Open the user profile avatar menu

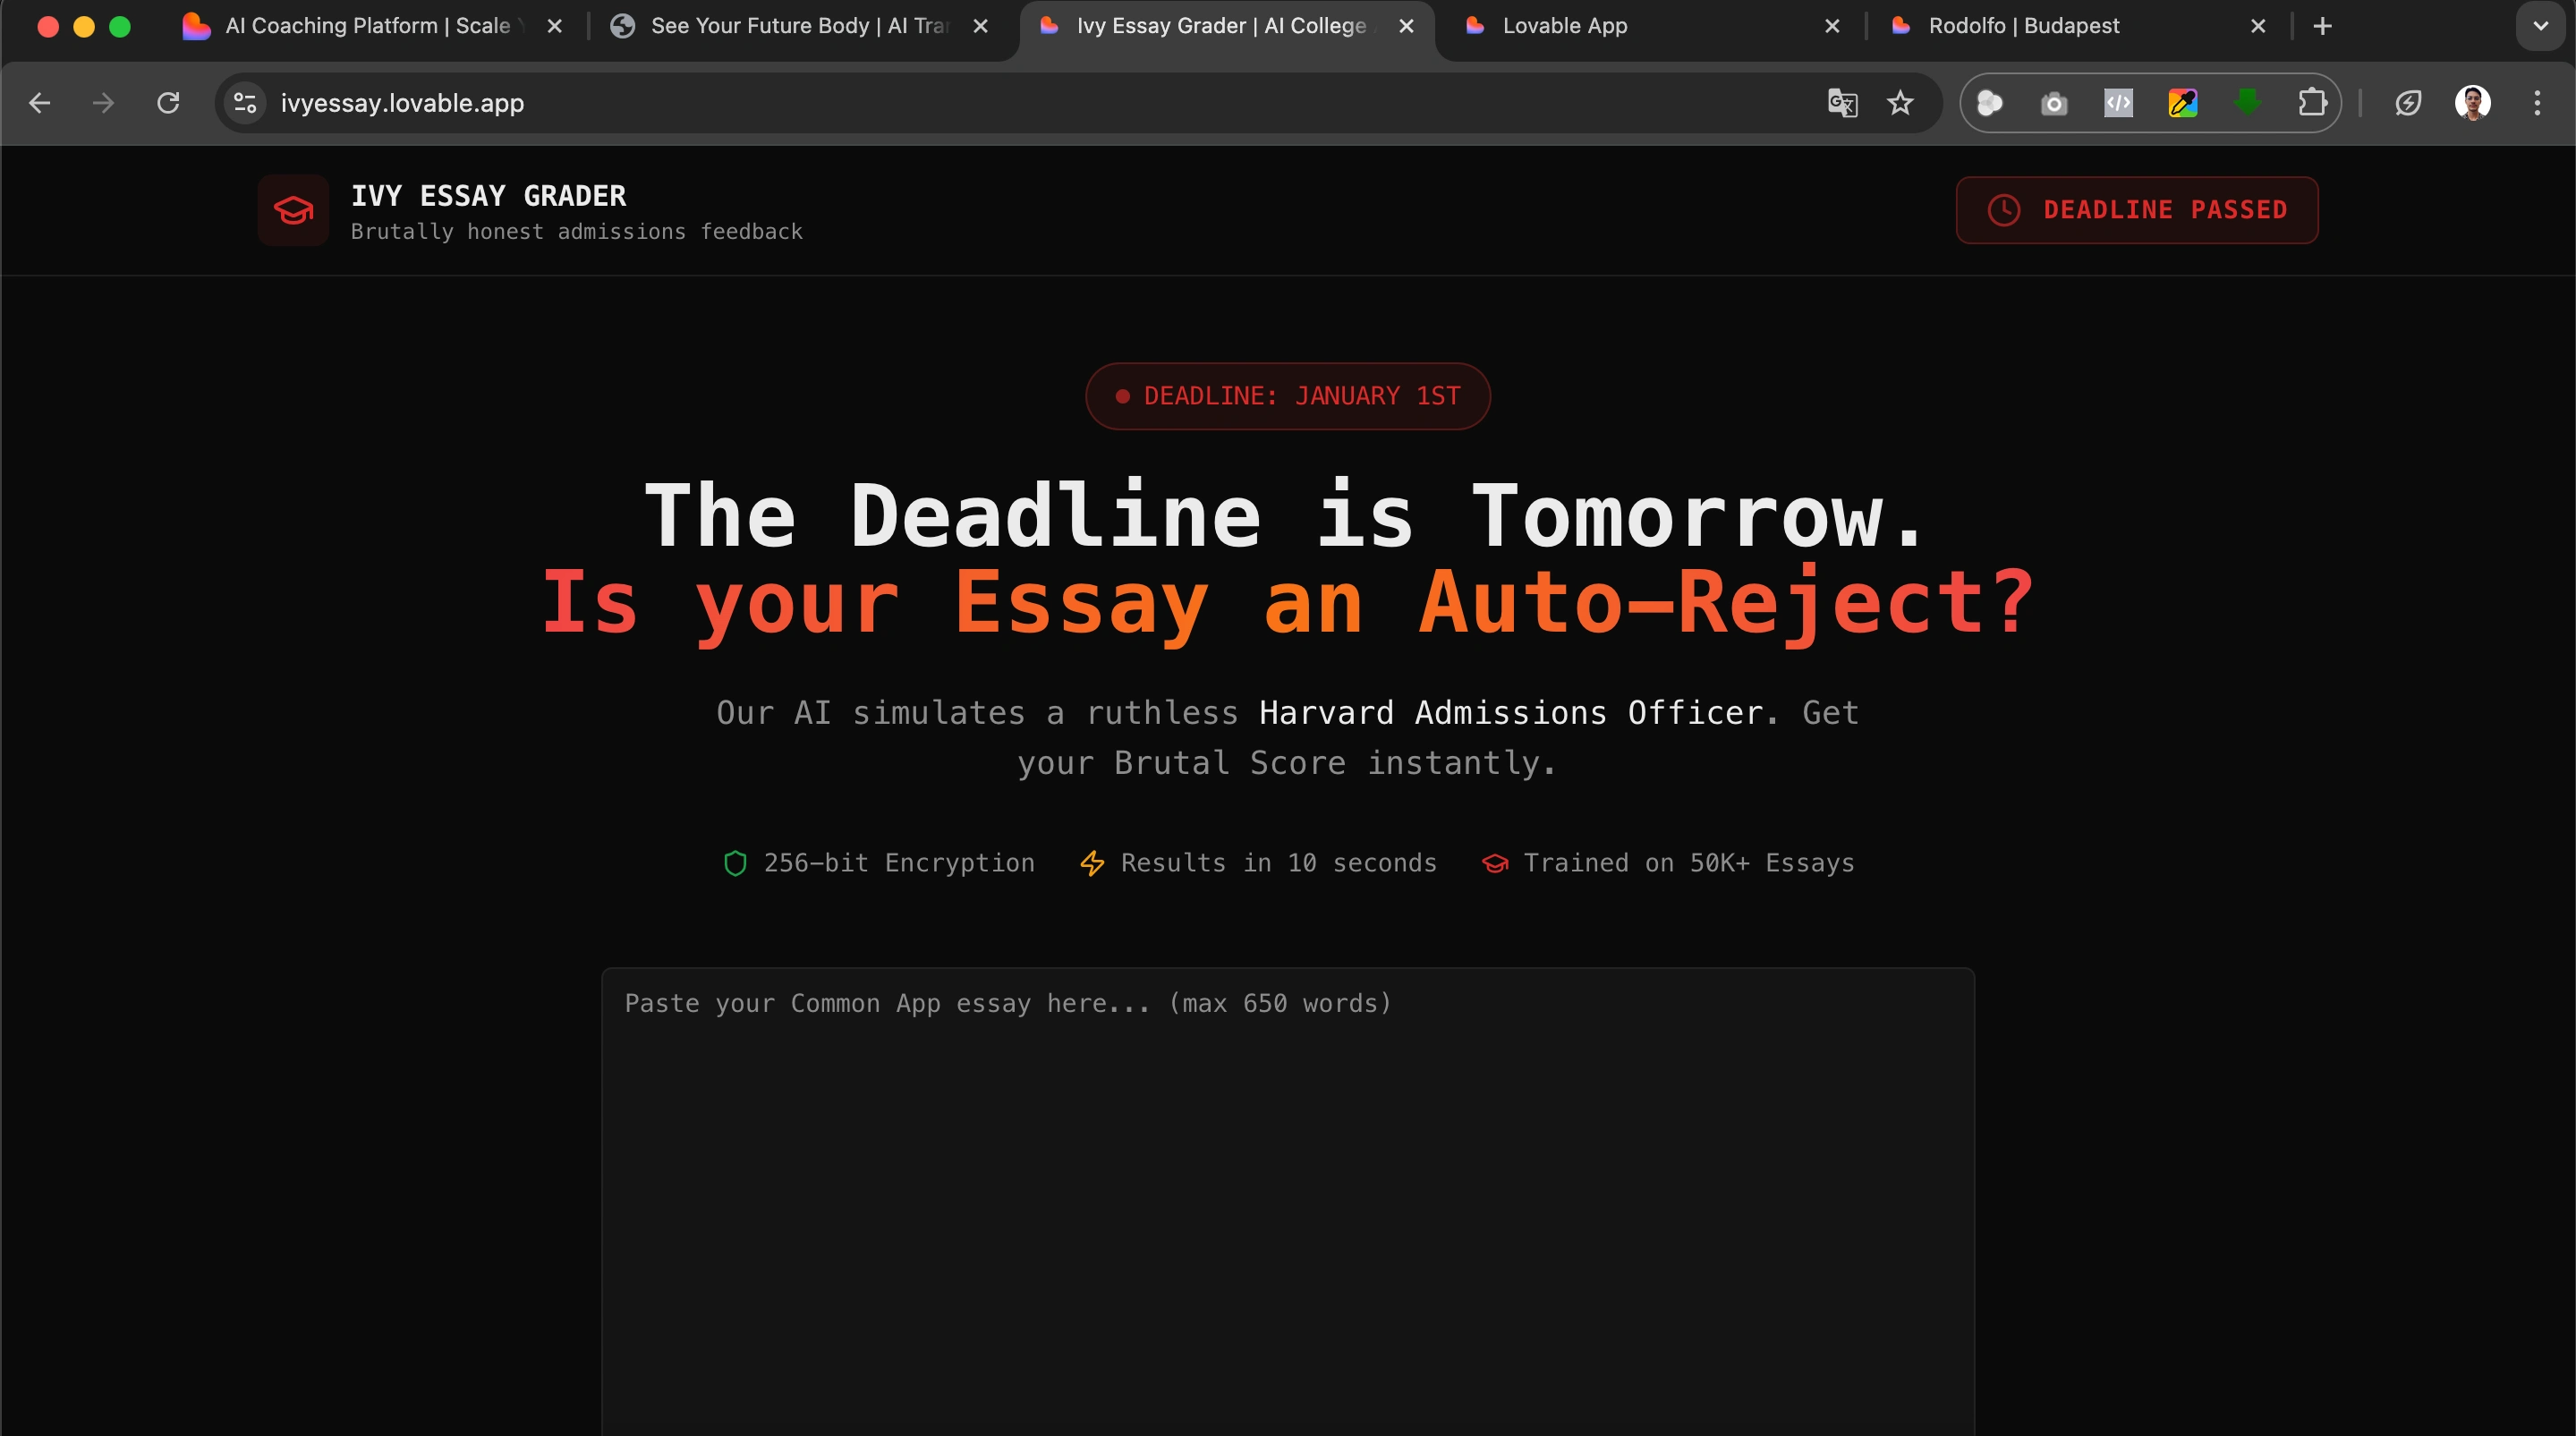pyautogui.click(x=2472, y=103)
